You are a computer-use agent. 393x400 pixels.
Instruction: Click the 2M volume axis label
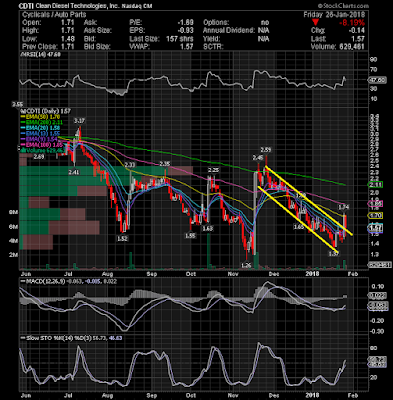point(13,255)
